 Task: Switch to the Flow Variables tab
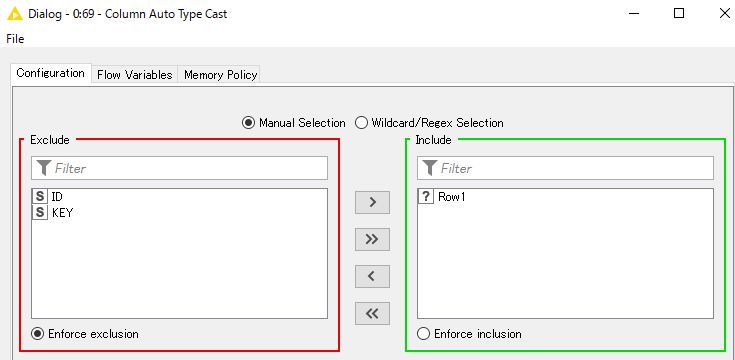135,75
